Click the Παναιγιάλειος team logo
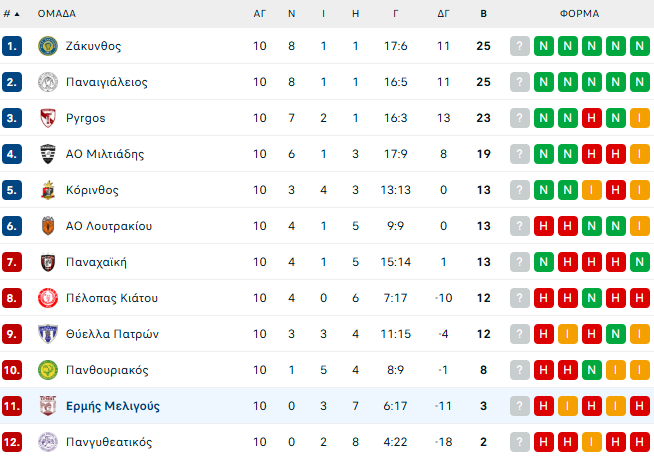This screenshot has width=654, height=459. (47, 82)
